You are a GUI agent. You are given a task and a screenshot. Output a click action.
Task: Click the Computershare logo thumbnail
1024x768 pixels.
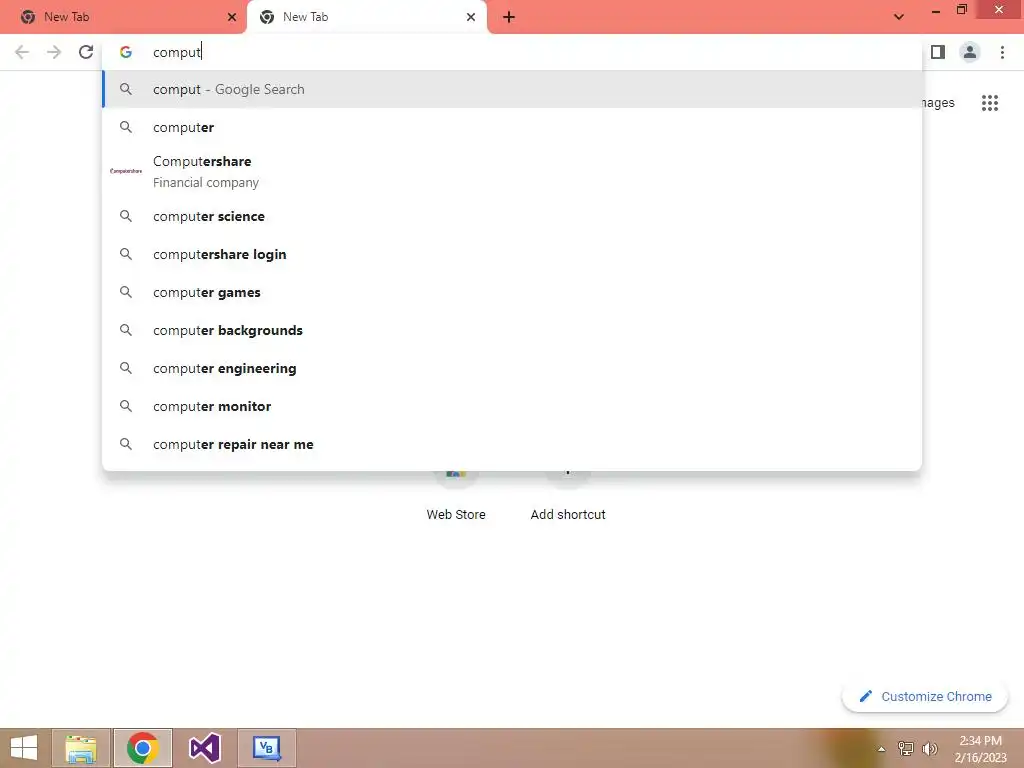tap(126, 171)
